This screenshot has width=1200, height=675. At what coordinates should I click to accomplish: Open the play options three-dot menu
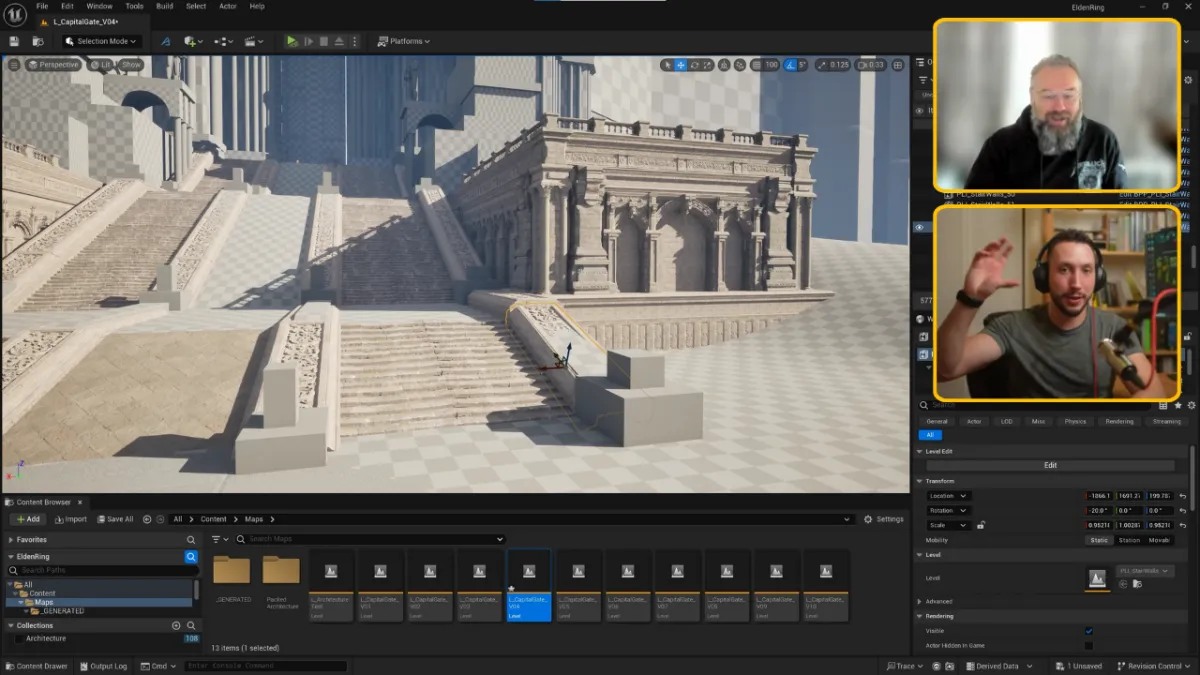[356, 41]
